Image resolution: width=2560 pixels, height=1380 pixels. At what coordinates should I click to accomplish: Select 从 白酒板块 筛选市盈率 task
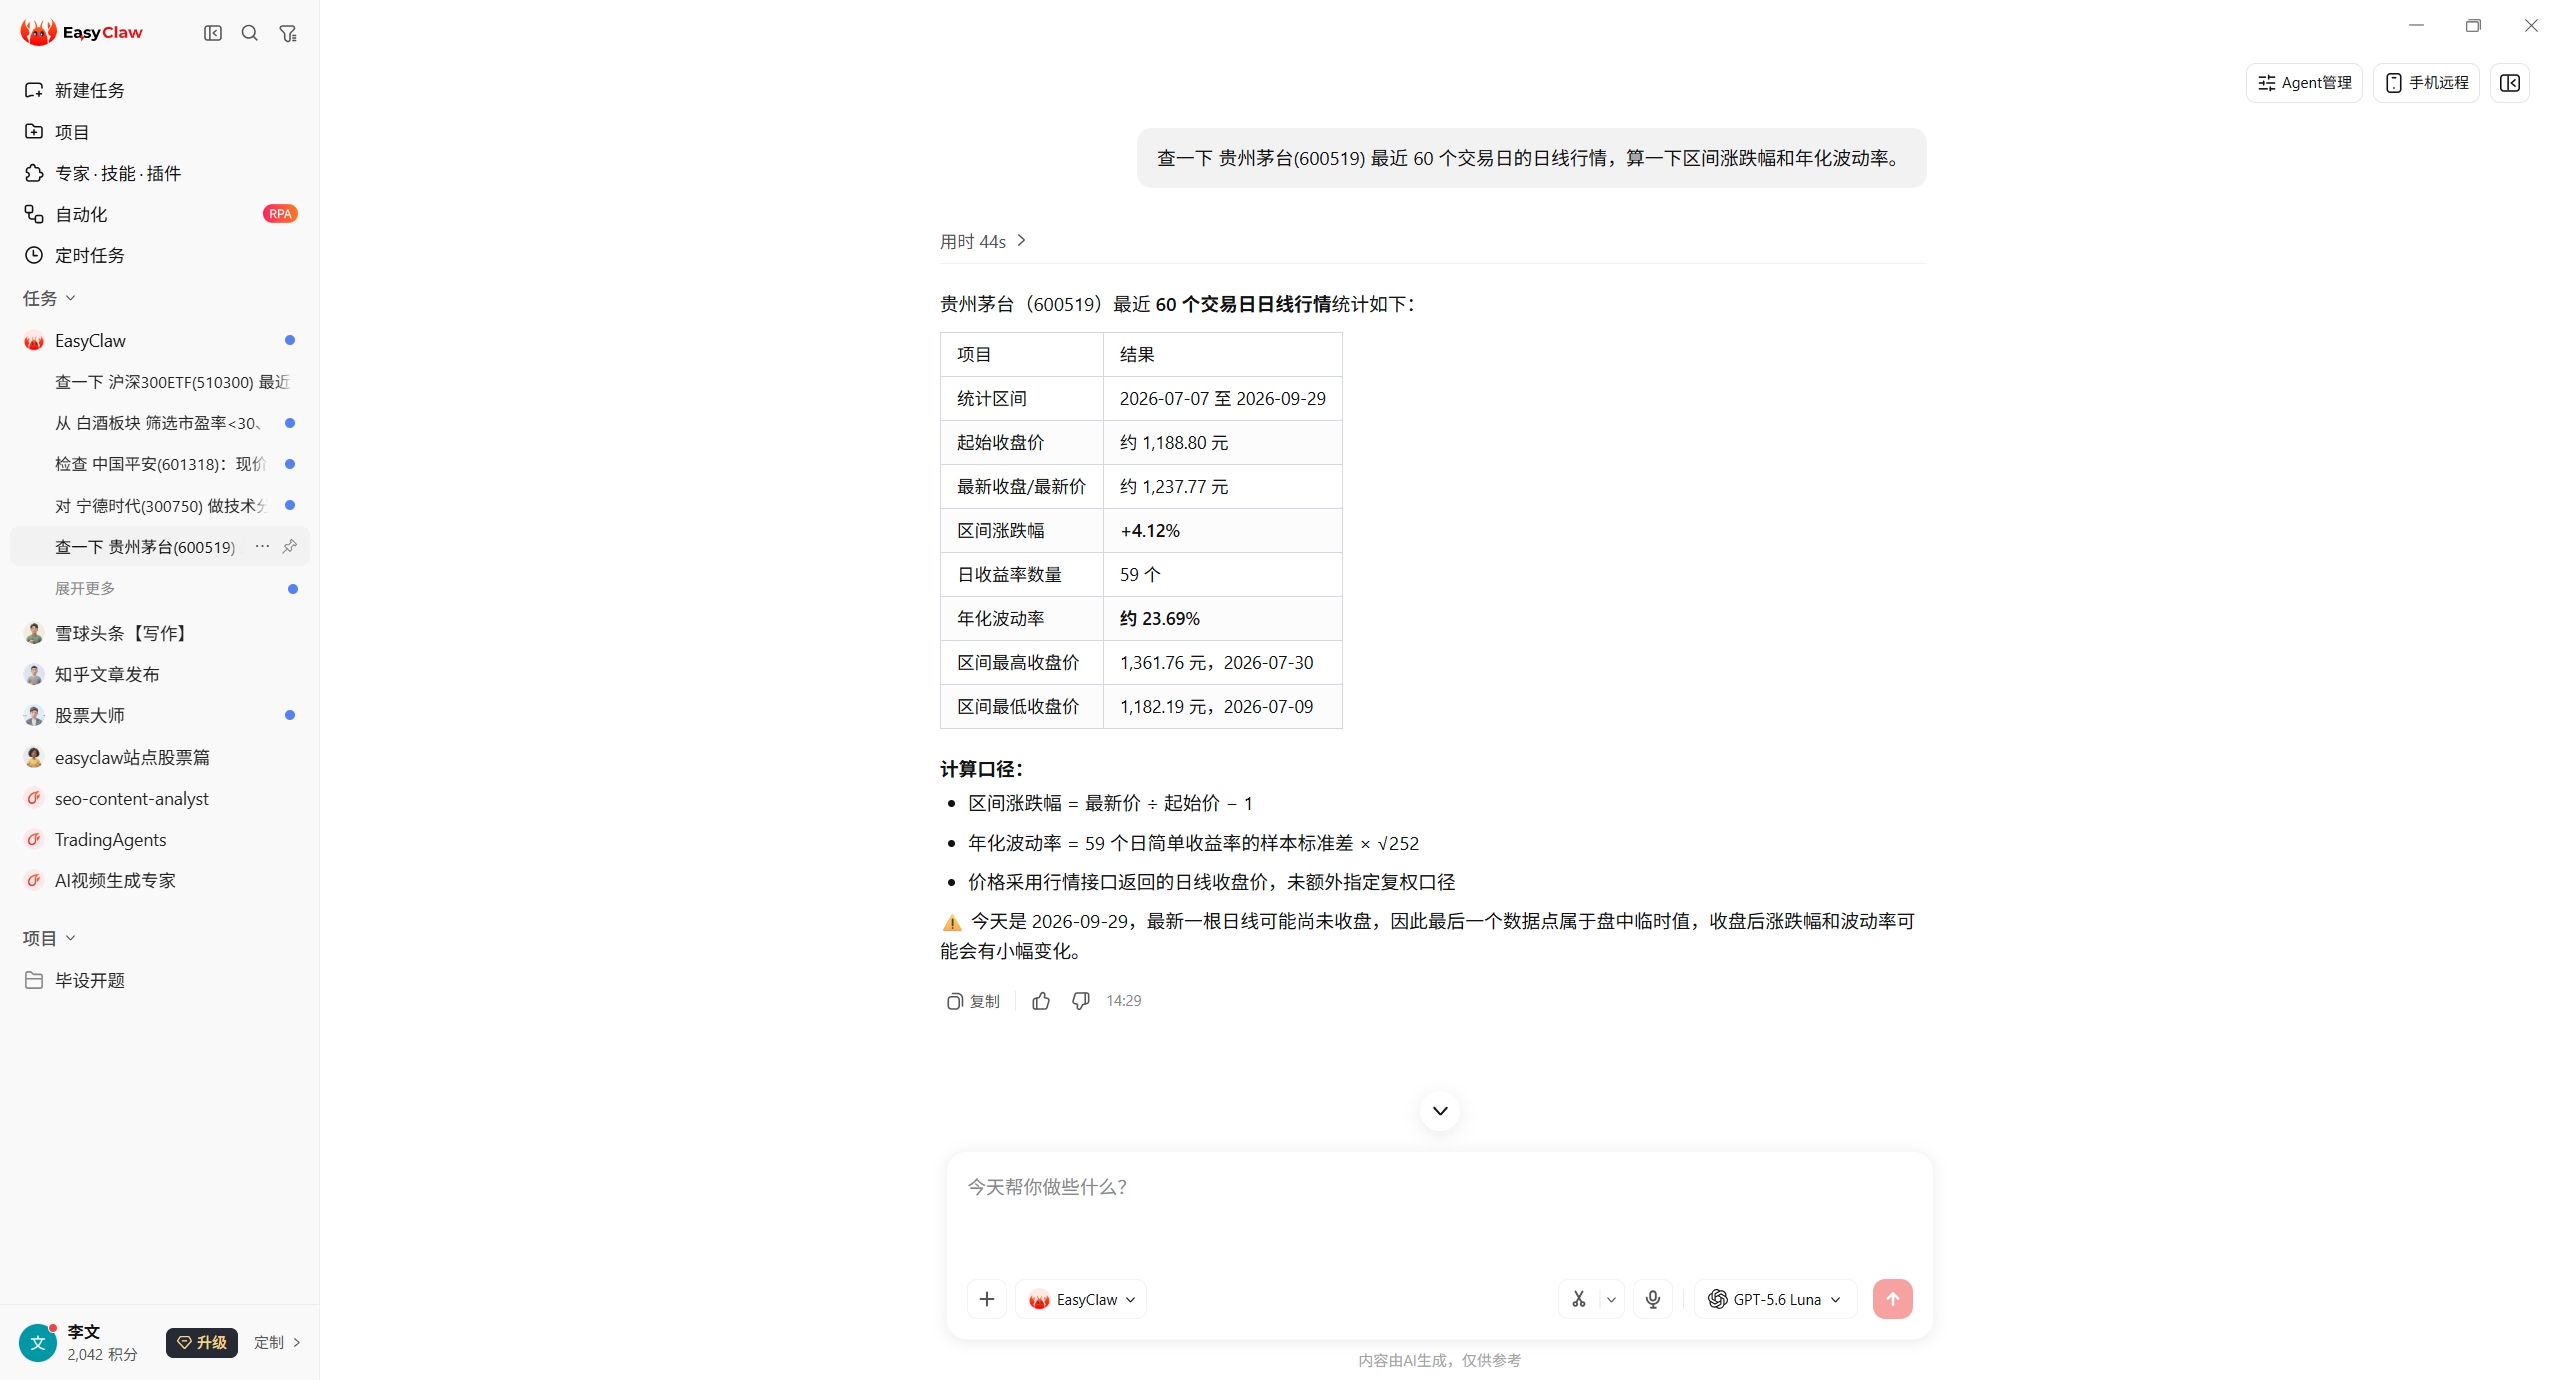[158, 423]
